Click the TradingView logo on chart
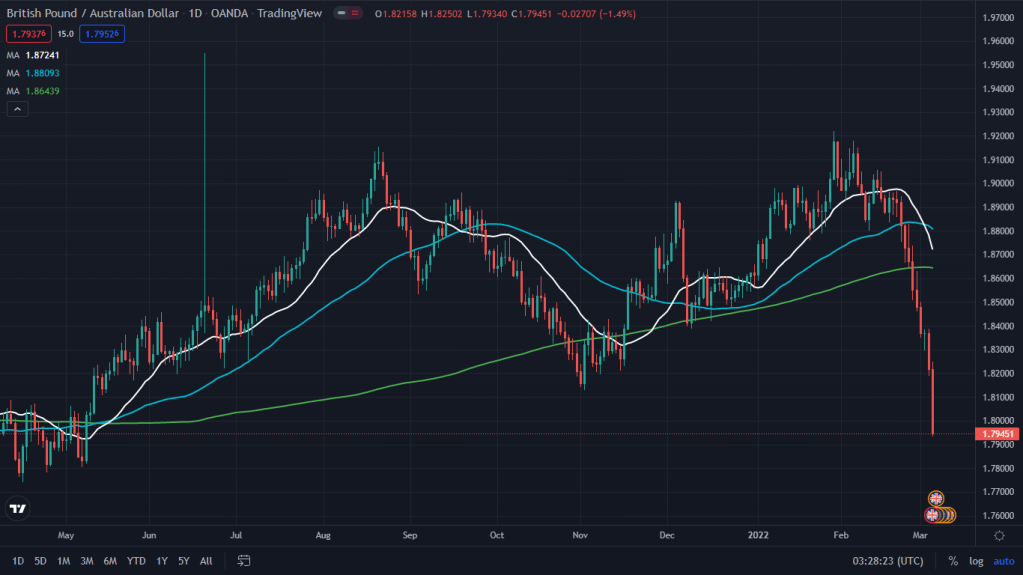The height and width of the screenshot is (575, 1023). [x=17, y=509]
